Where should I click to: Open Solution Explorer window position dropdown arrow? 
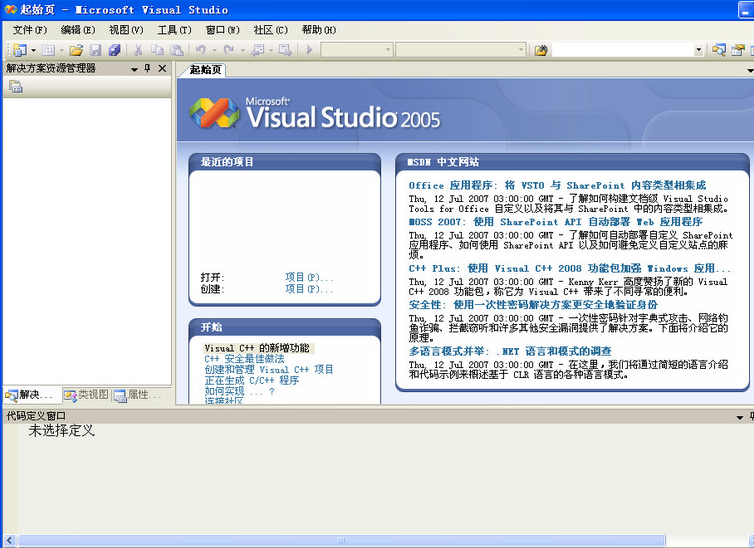coord(134,69)
